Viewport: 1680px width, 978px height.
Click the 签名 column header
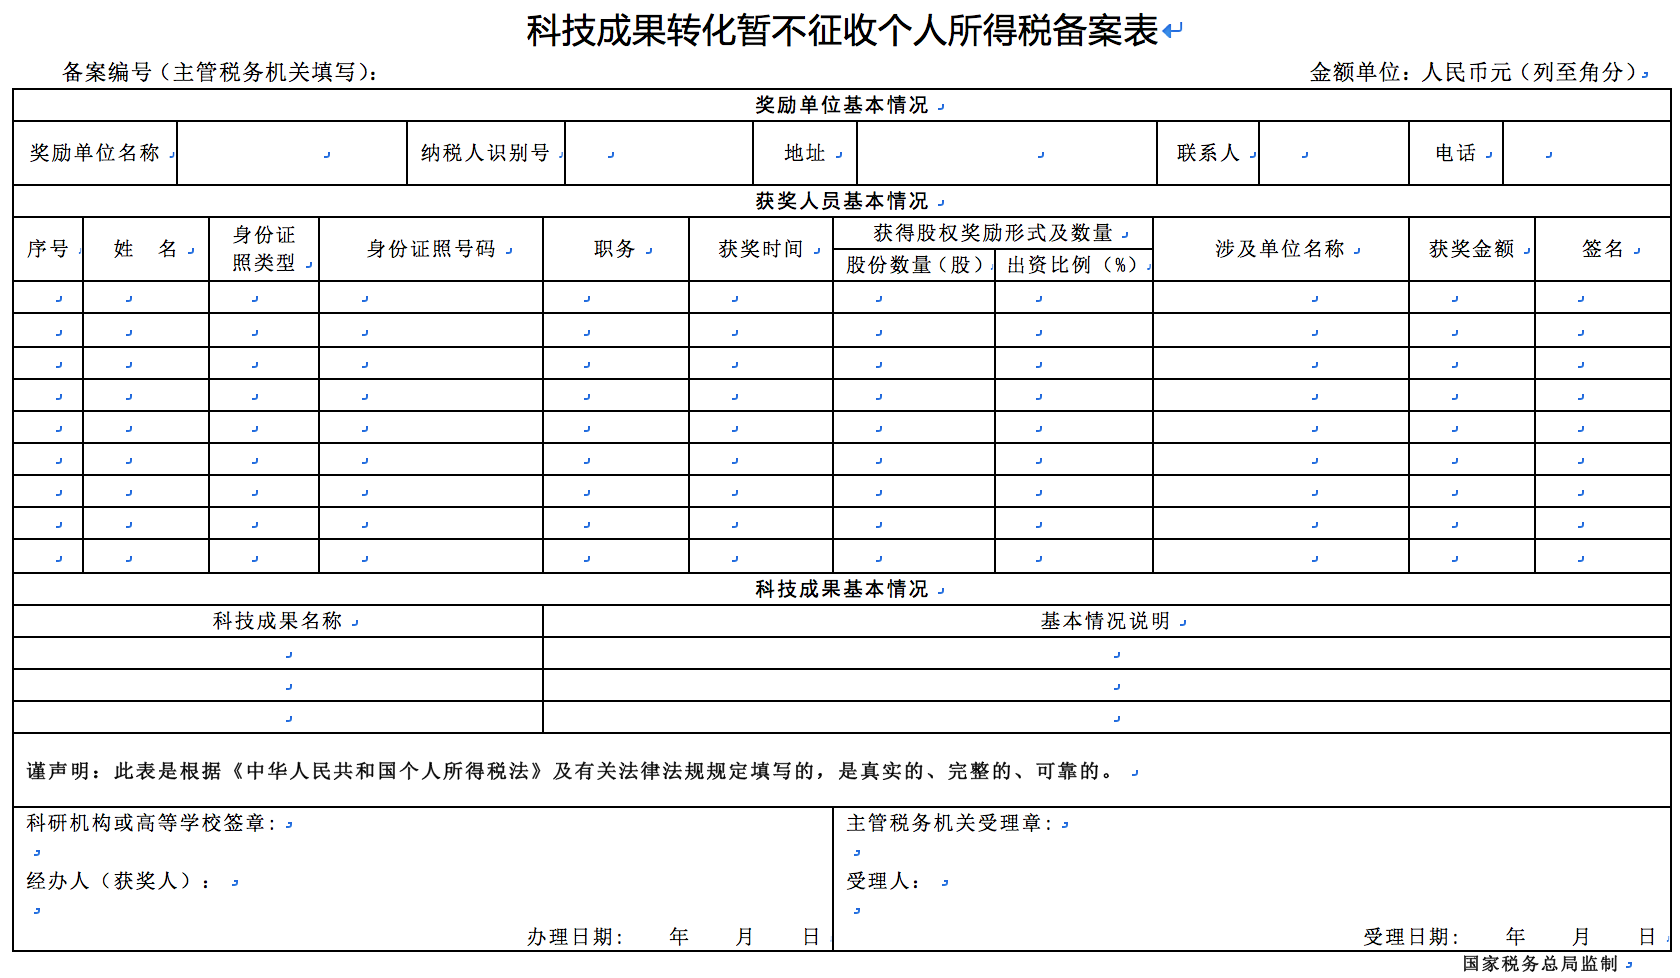[1603, 249]
